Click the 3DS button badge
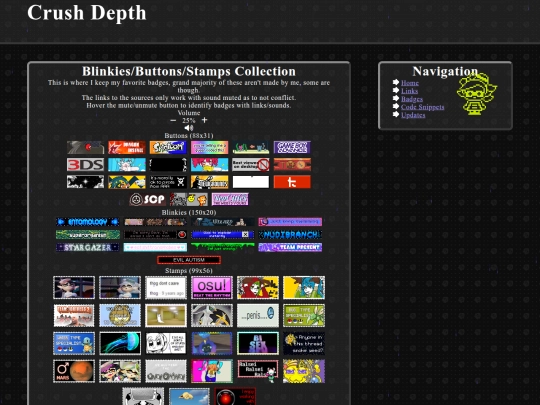Screen dimensions: 540x405 (x=85, y=165)
